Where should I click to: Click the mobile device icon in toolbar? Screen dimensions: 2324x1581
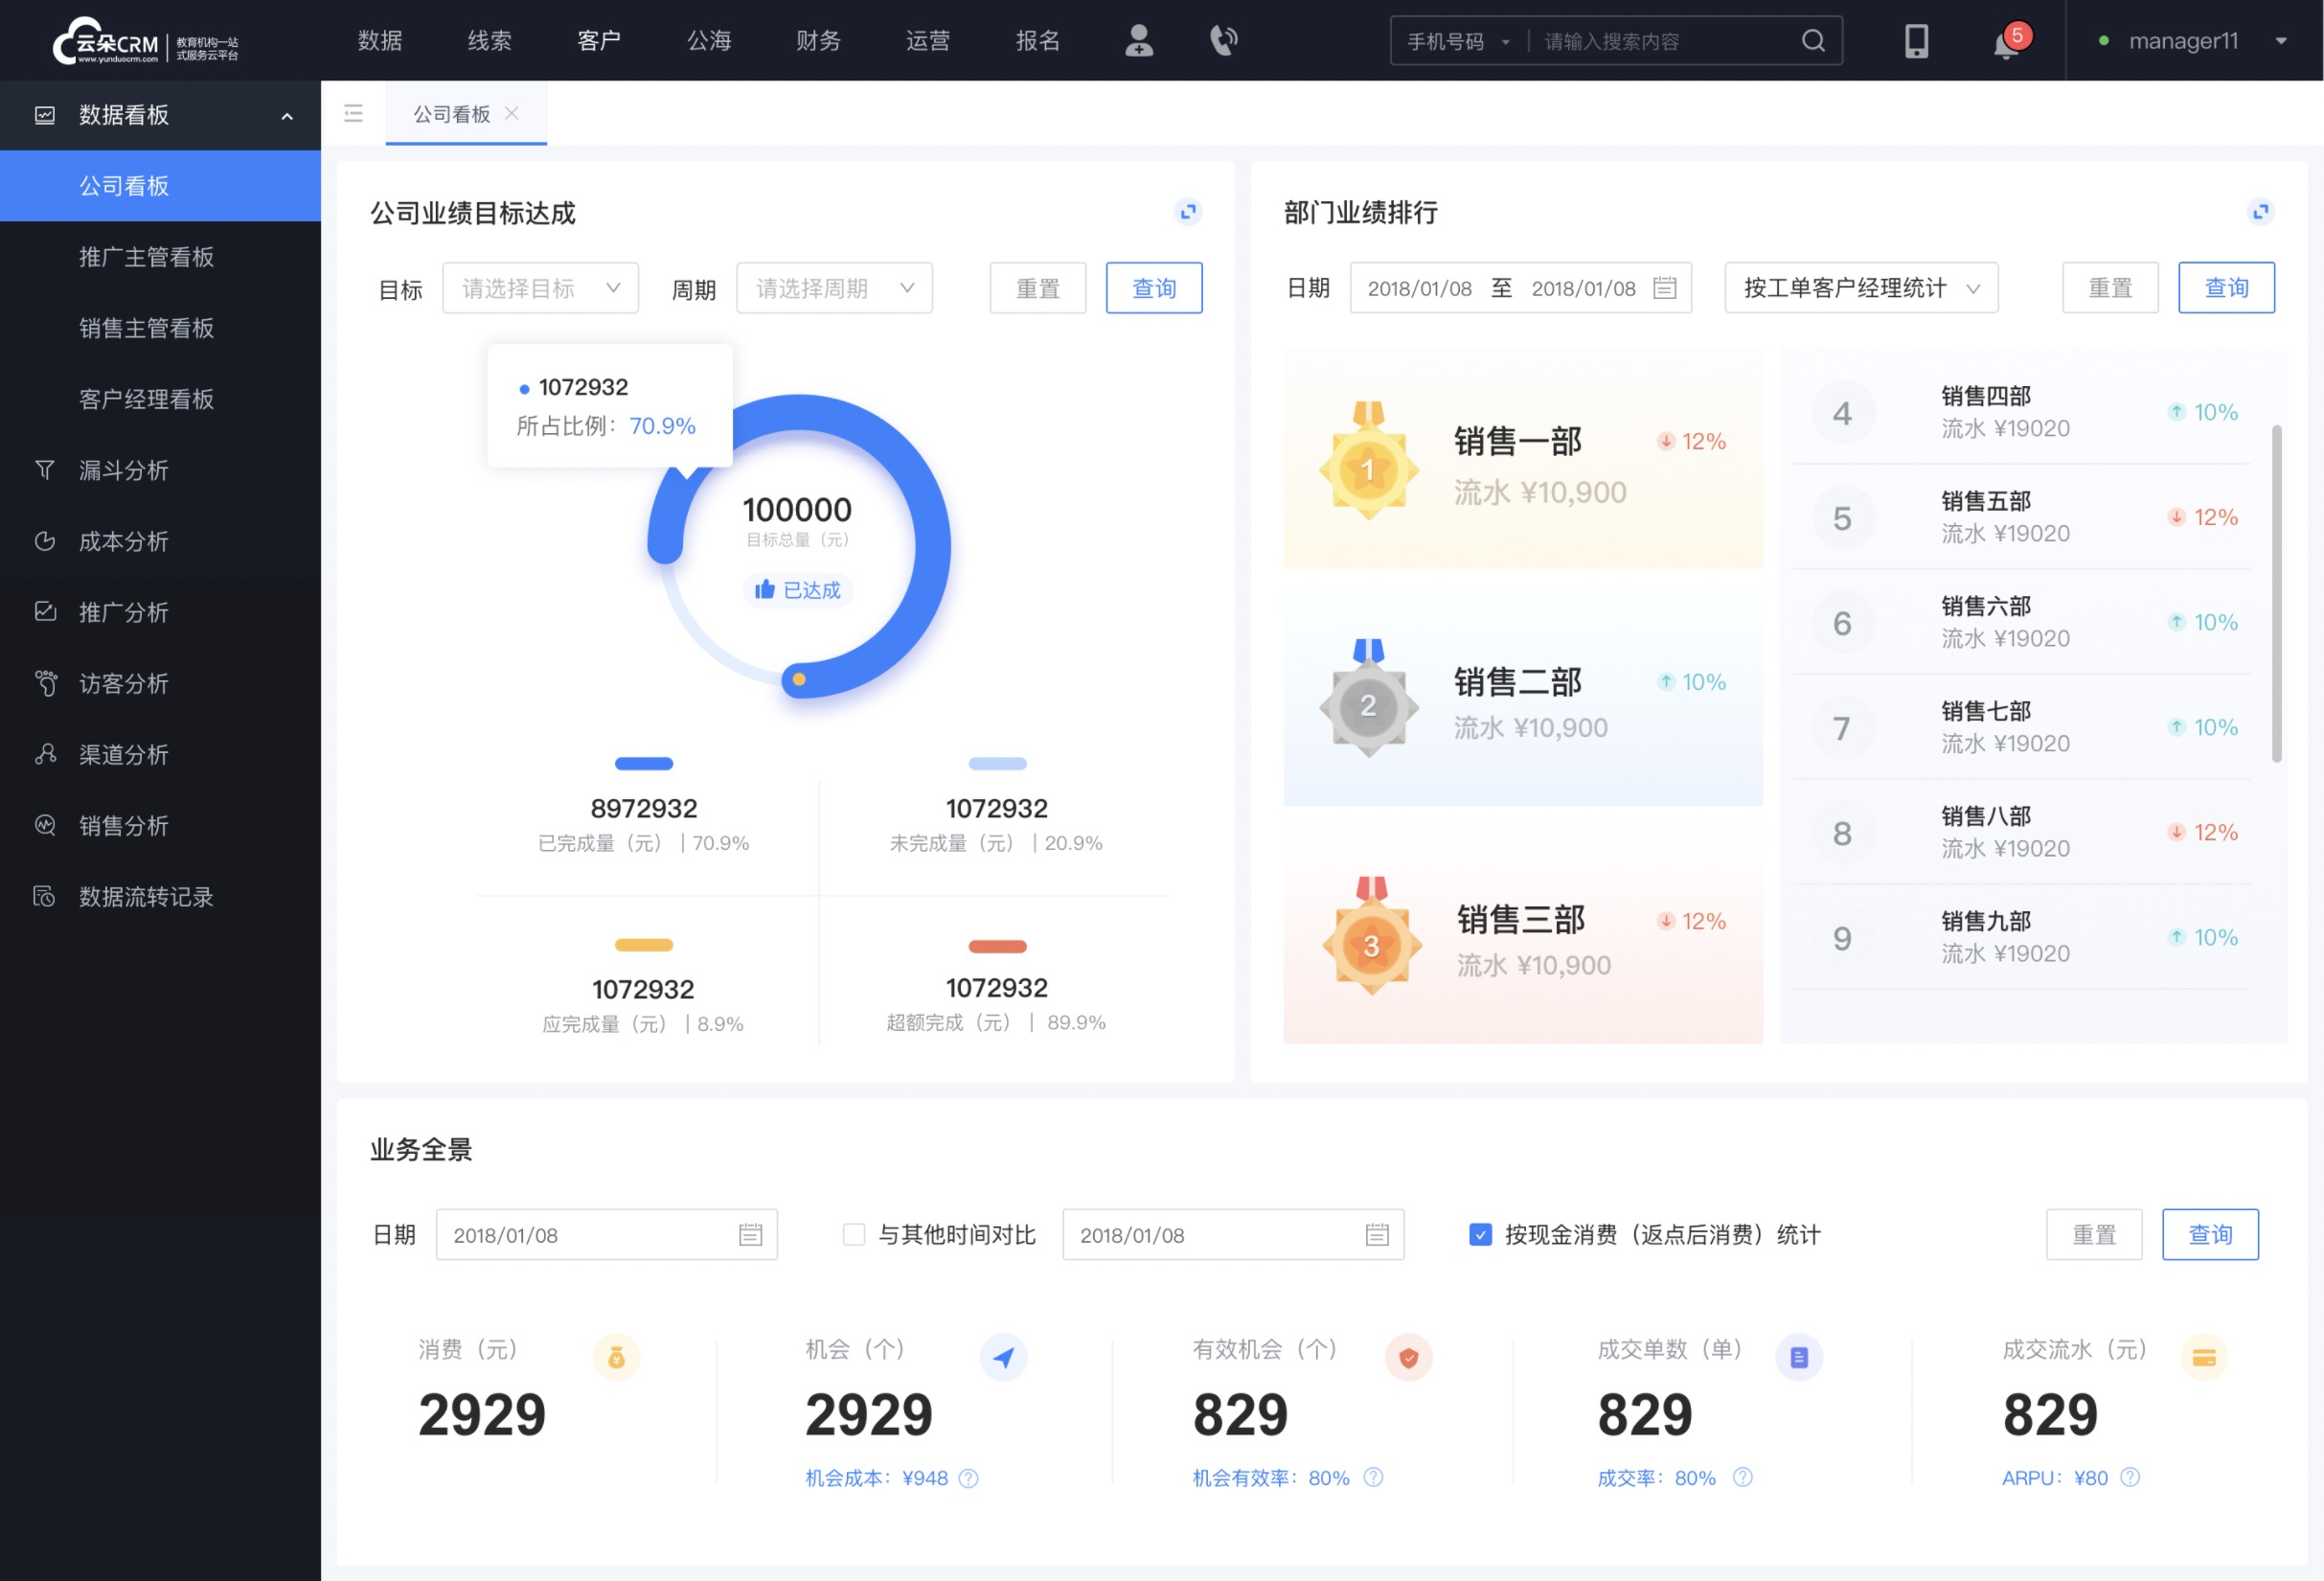[x=1911, y=39]
